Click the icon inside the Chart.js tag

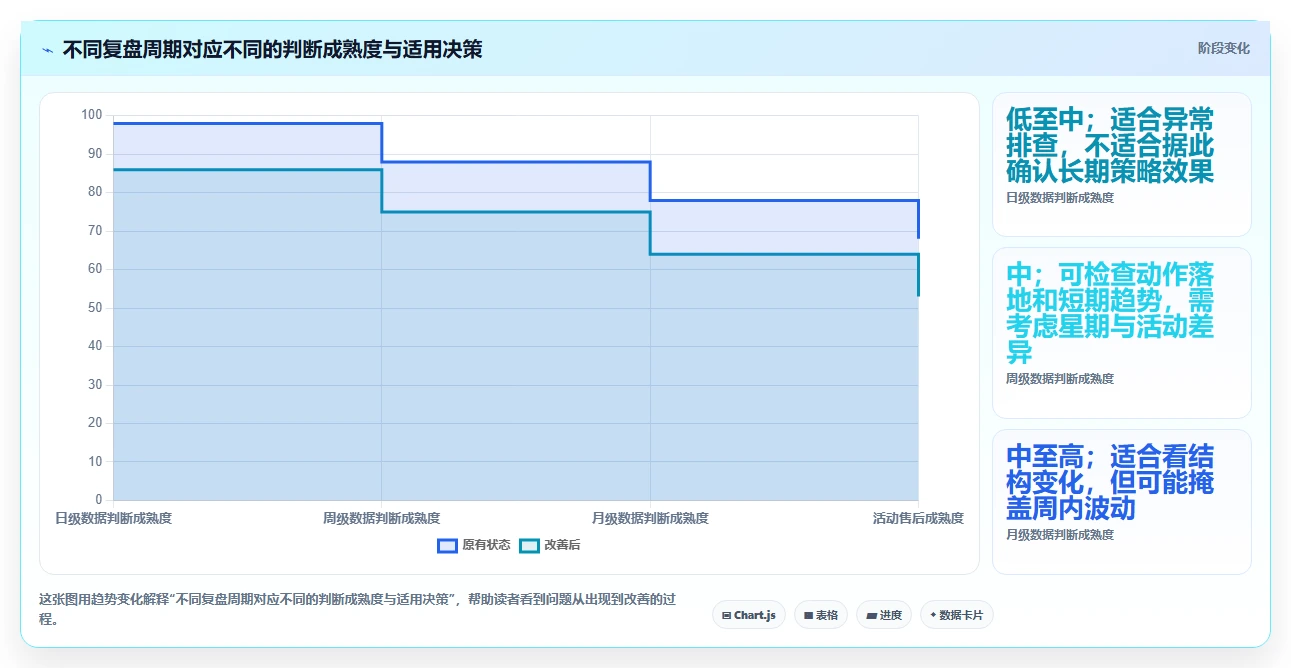click(x=727, y=616)
